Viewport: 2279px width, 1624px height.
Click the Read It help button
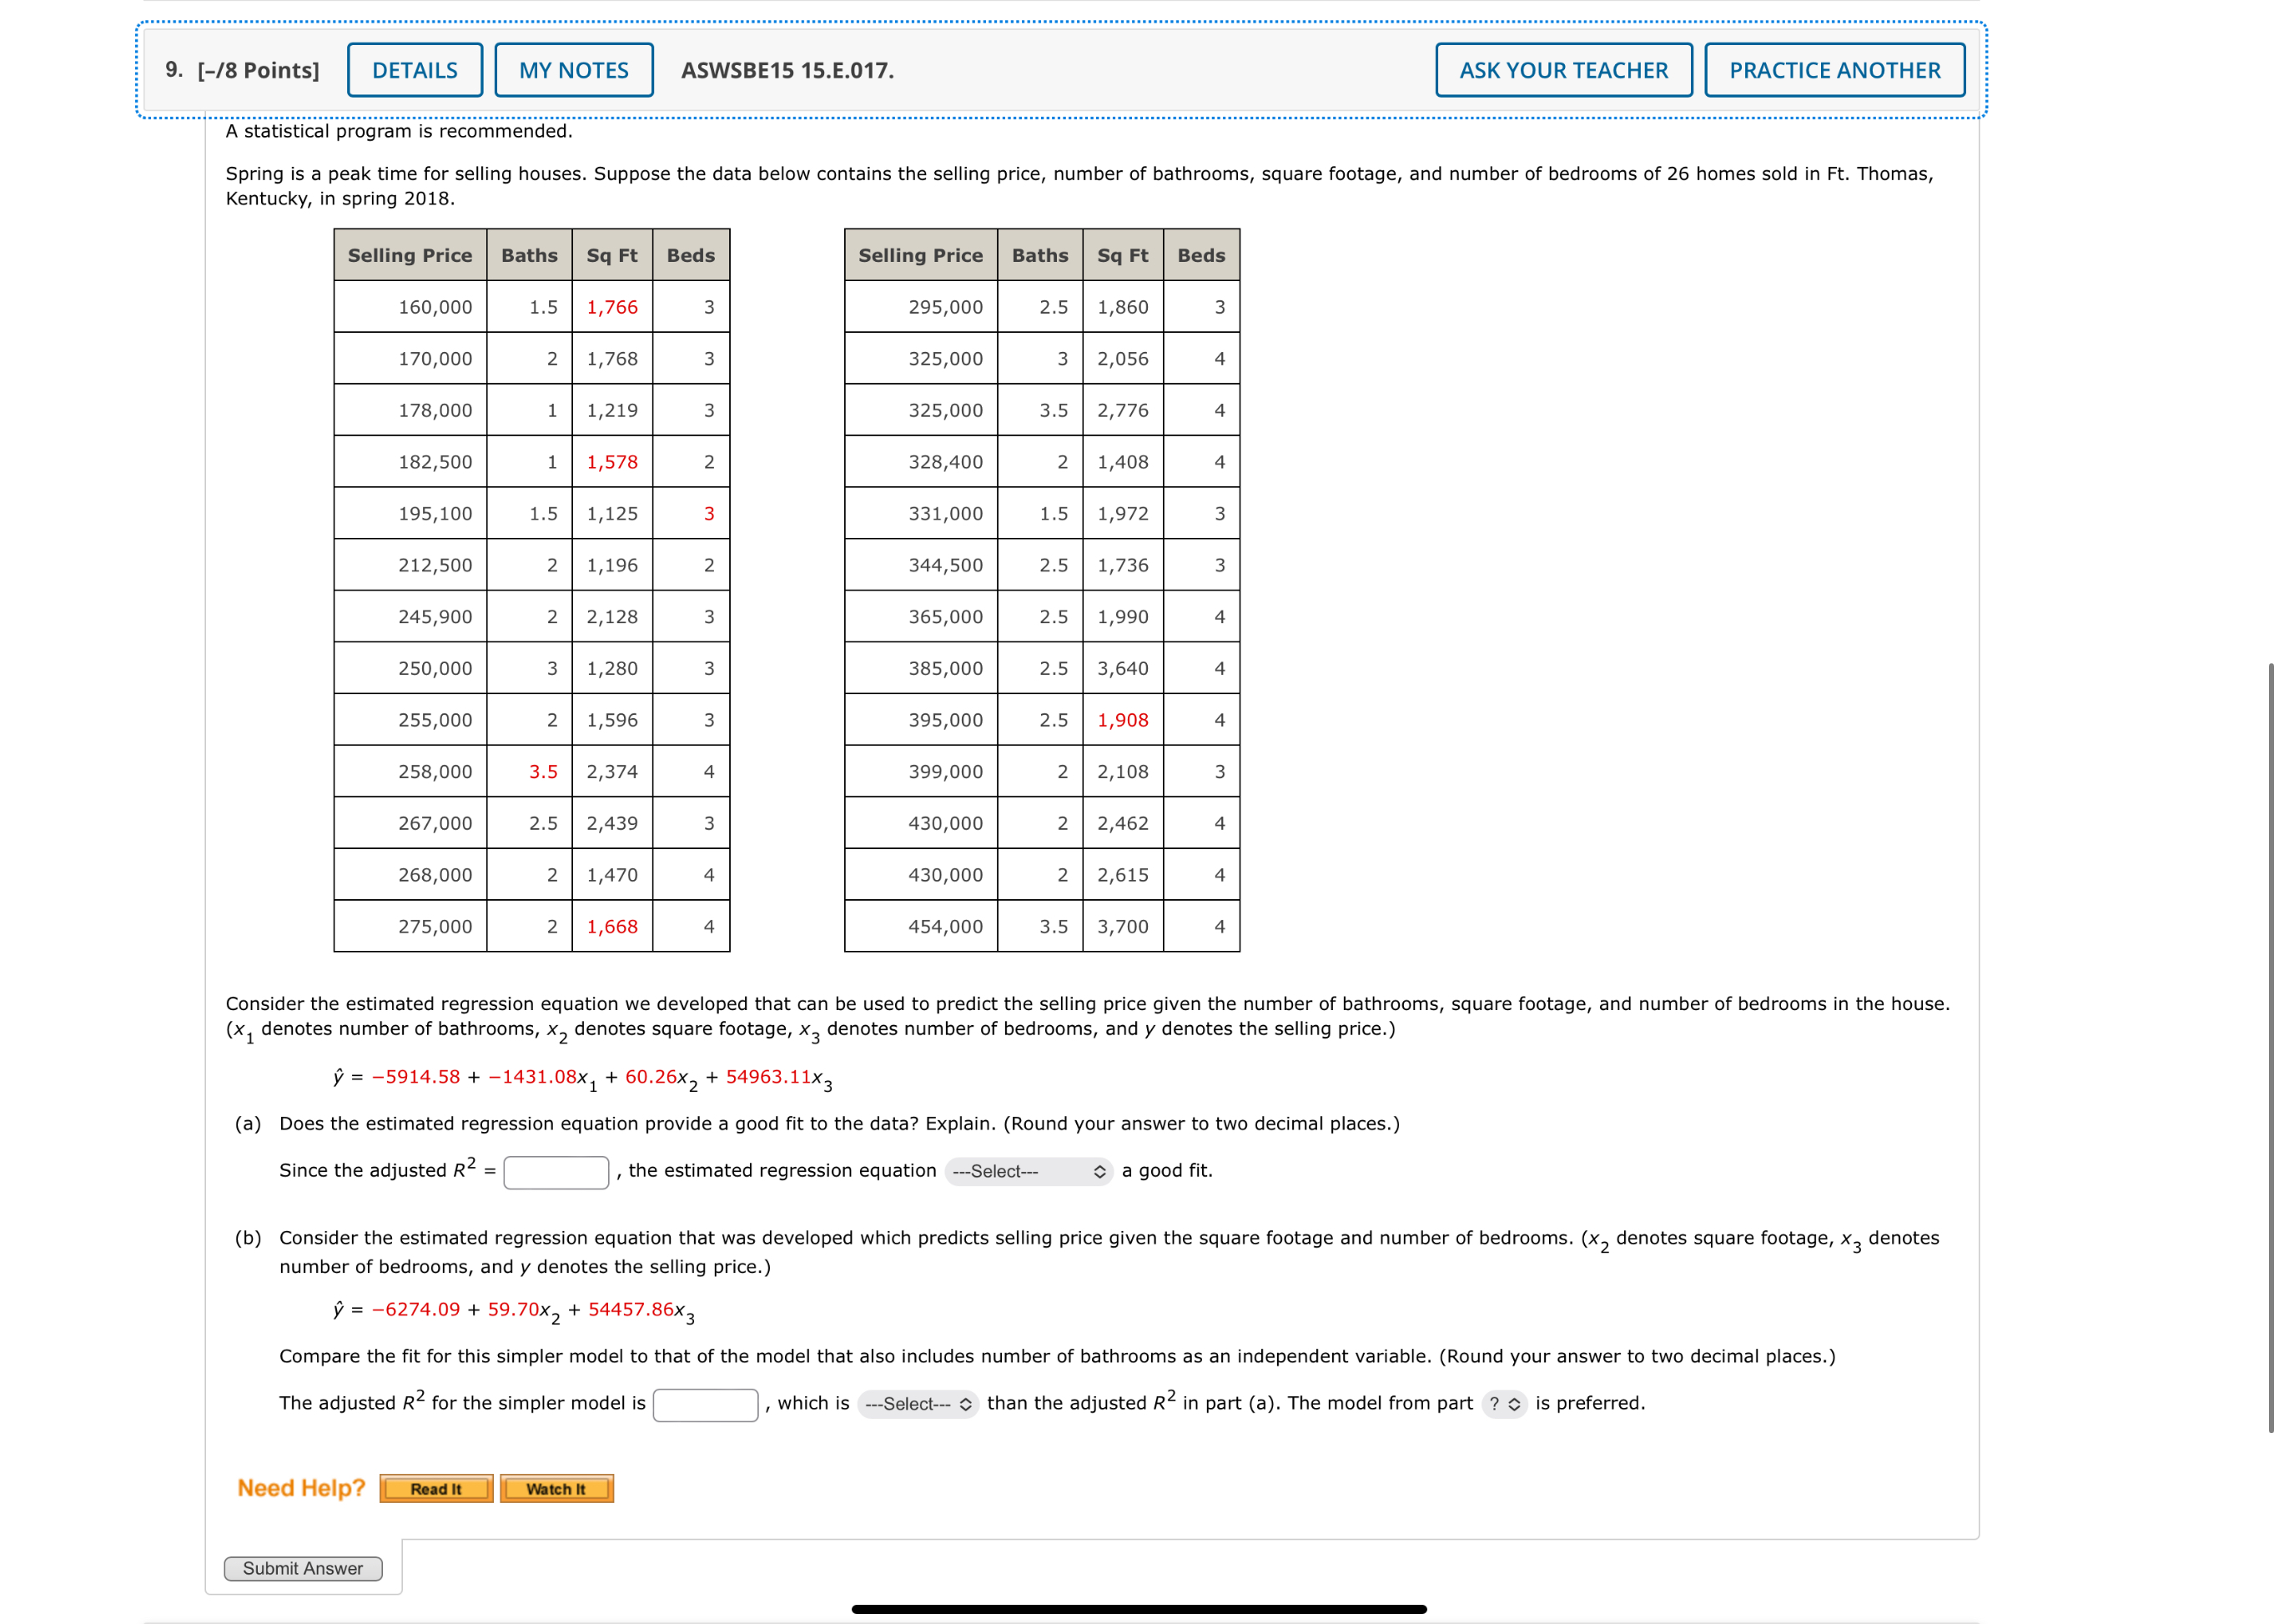pos(435,1488)
